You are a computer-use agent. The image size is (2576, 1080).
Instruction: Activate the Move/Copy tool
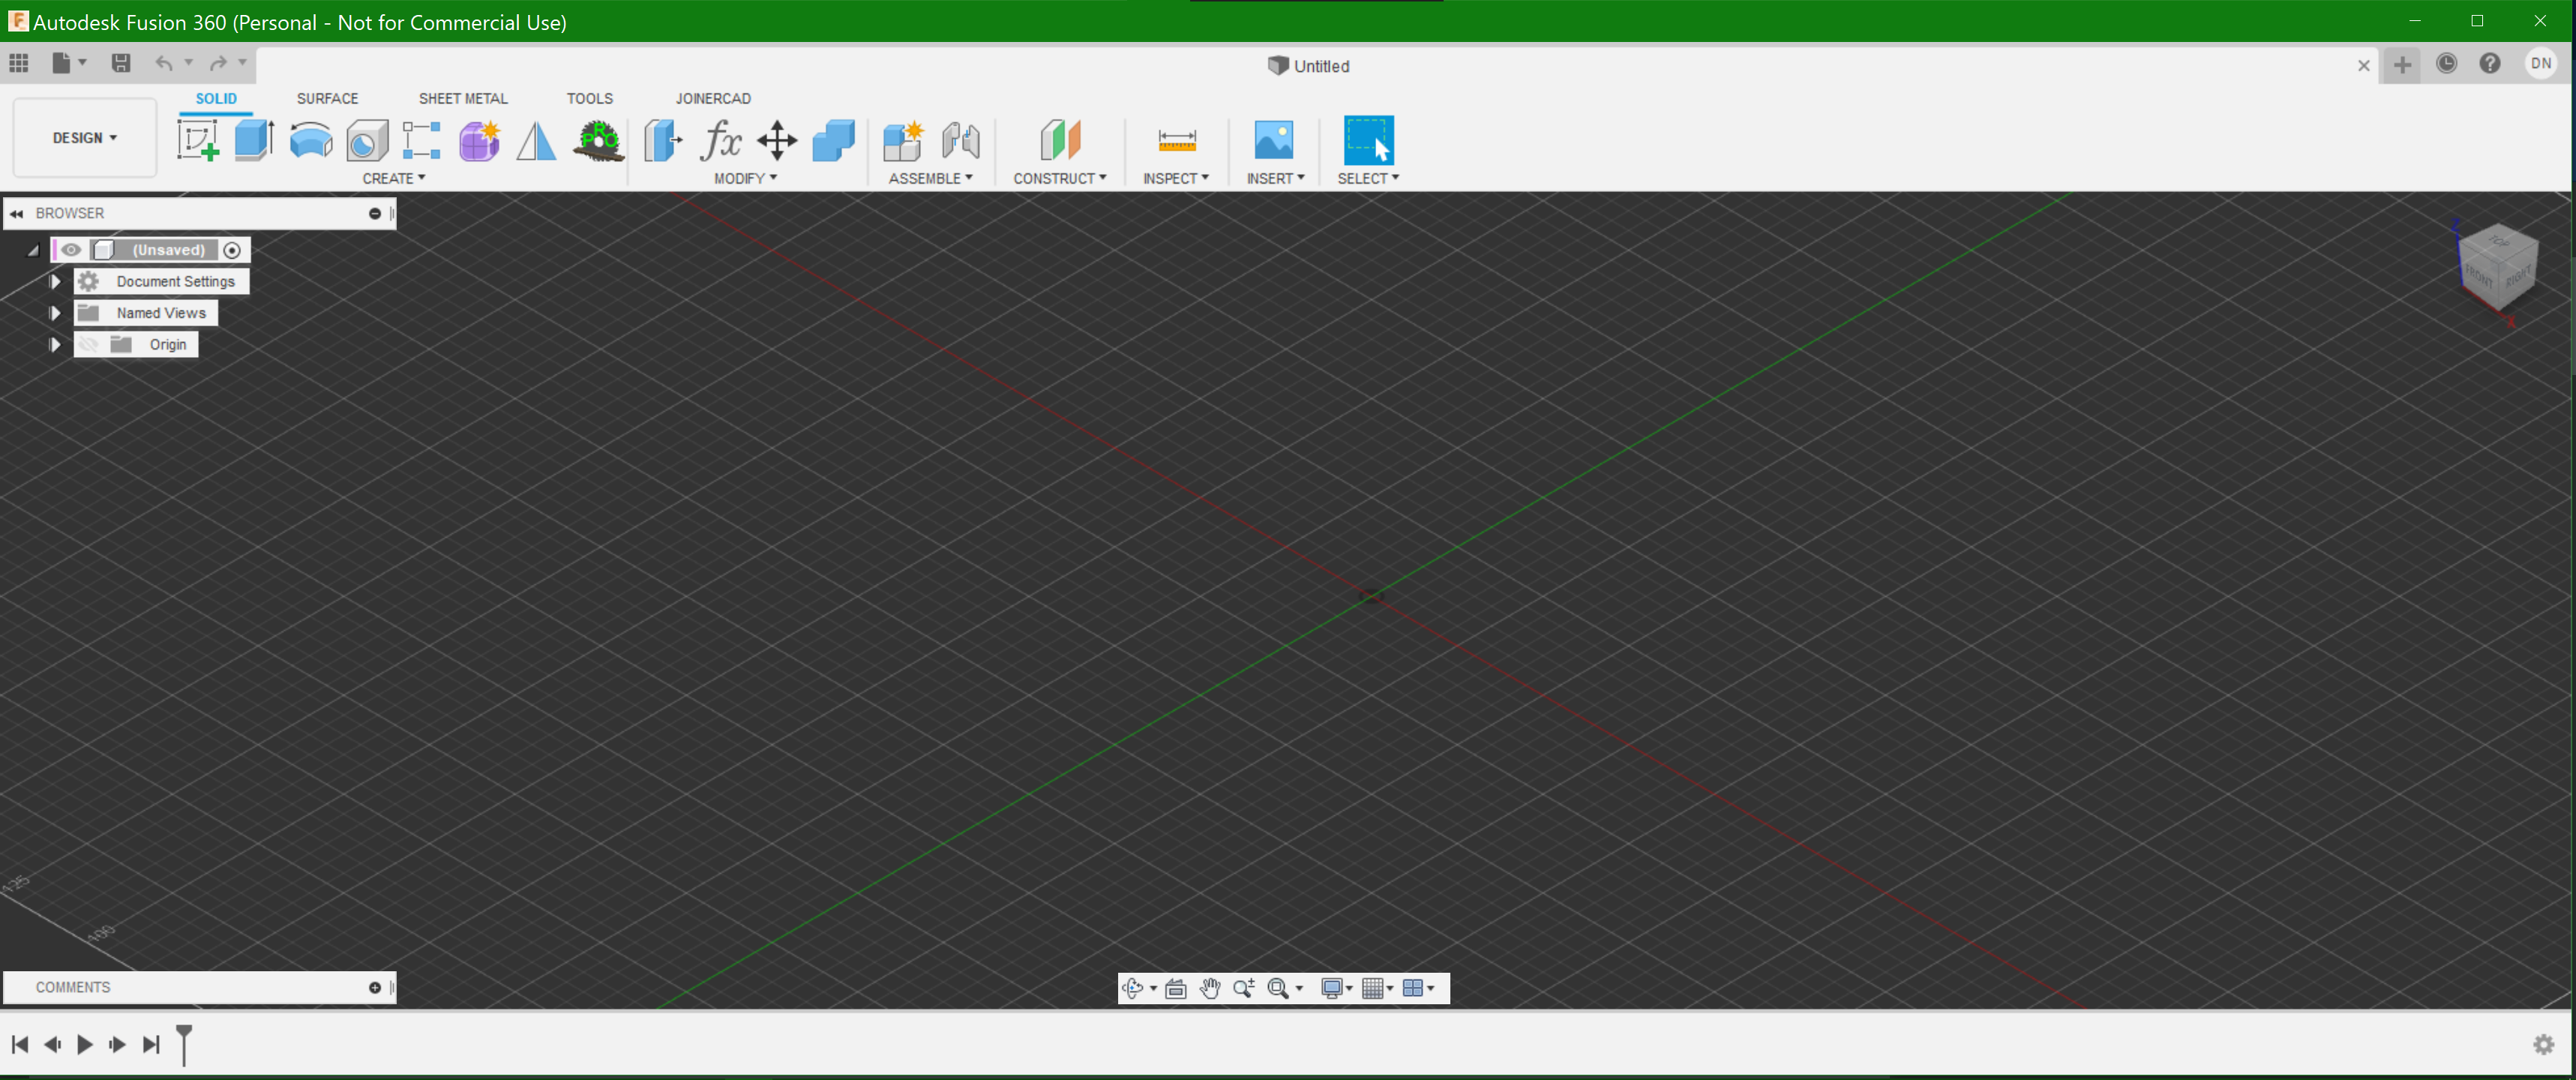(776, 140)
